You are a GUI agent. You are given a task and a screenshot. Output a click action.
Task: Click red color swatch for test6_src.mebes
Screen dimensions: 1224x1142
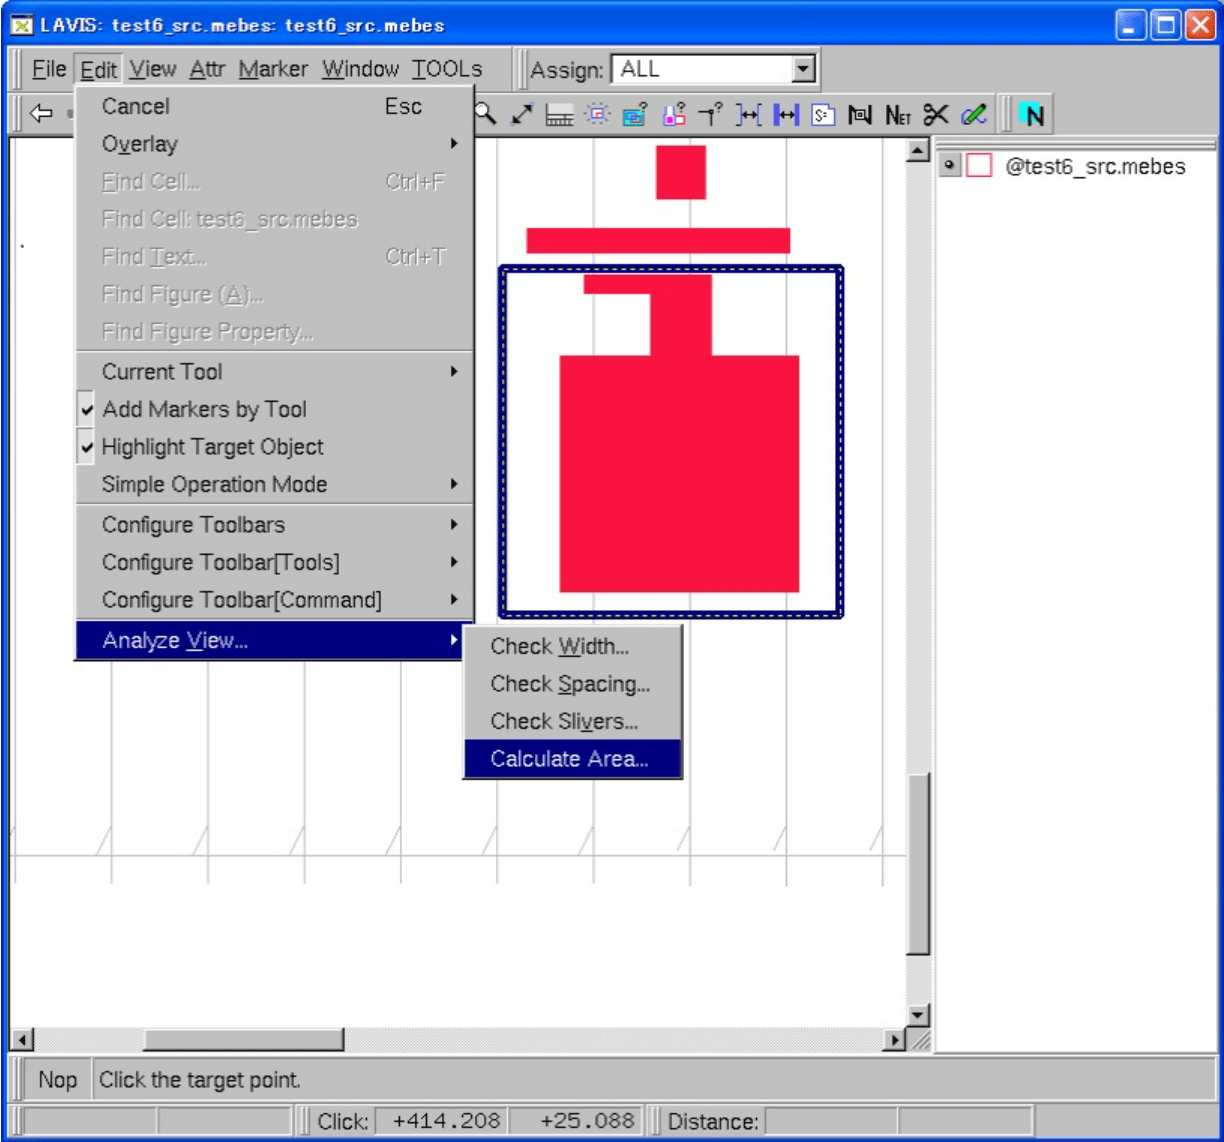[x=978, y=166]
